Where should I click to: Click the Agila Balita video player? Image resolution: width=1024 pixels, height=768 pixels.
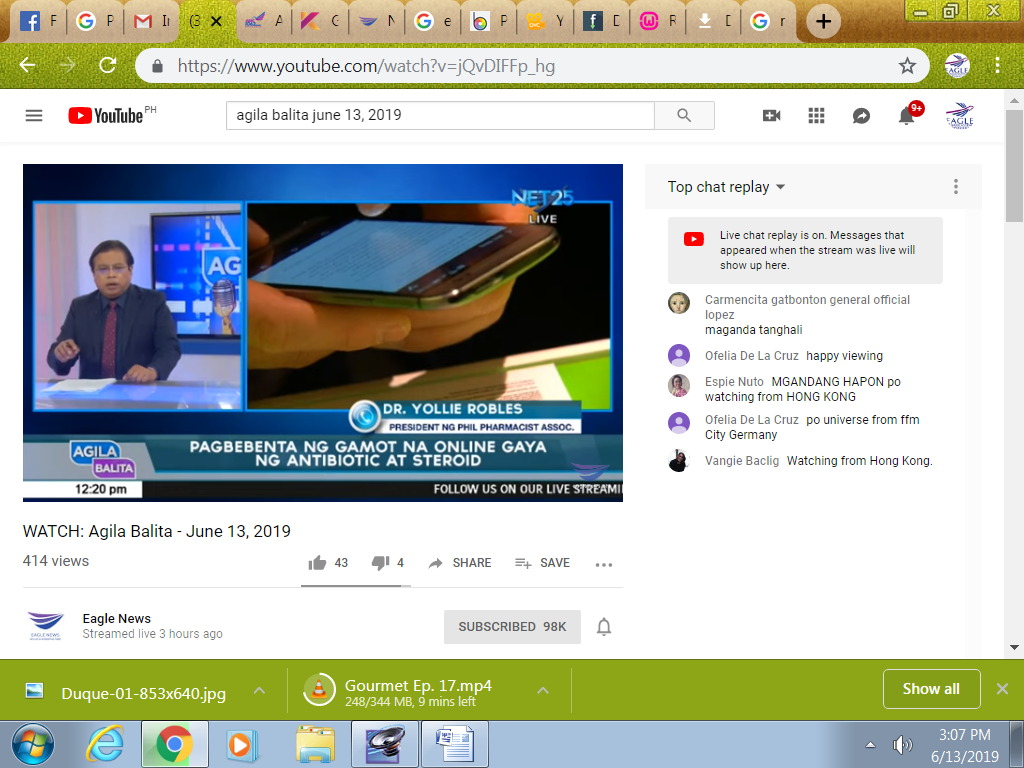pyautogui.click(x=323, y=332)
